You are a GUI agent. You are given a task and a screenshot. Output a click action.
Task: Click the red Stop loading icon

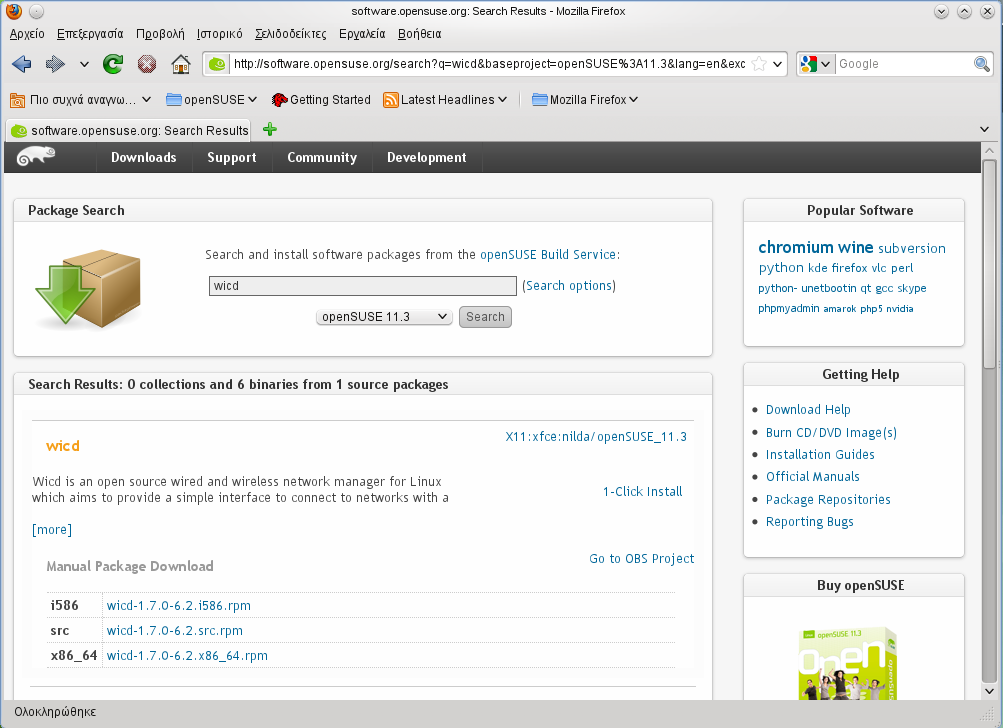(147, 64)
